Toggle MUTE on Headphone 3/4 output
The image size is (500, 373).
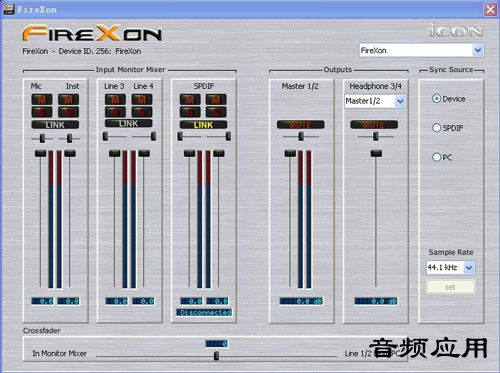(x=374, y=125)
